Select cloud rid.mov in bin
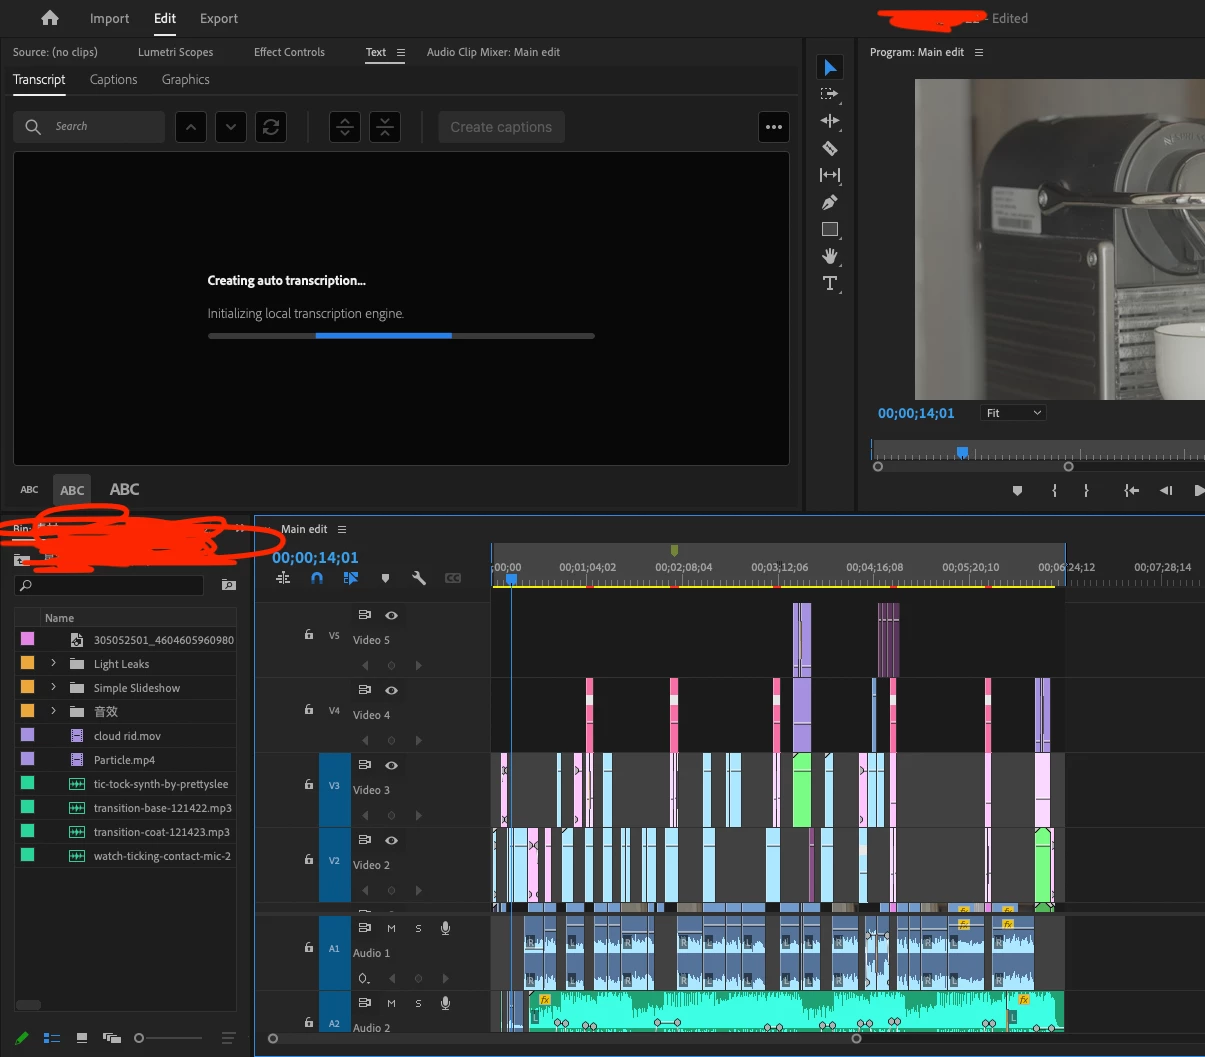The image size is (1205, 1057). click(127, 736)
